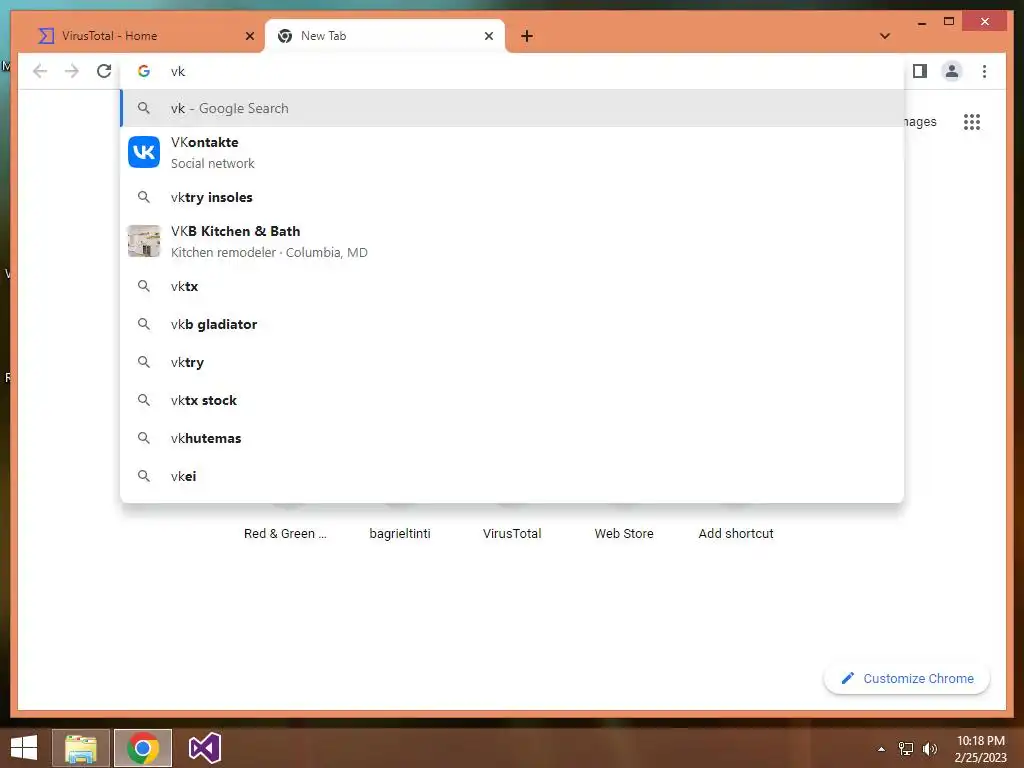This screenshot has width=1024, height=768.
Task: Open the network tray icon
Action: pyautogui.click(x=906, y=749)
